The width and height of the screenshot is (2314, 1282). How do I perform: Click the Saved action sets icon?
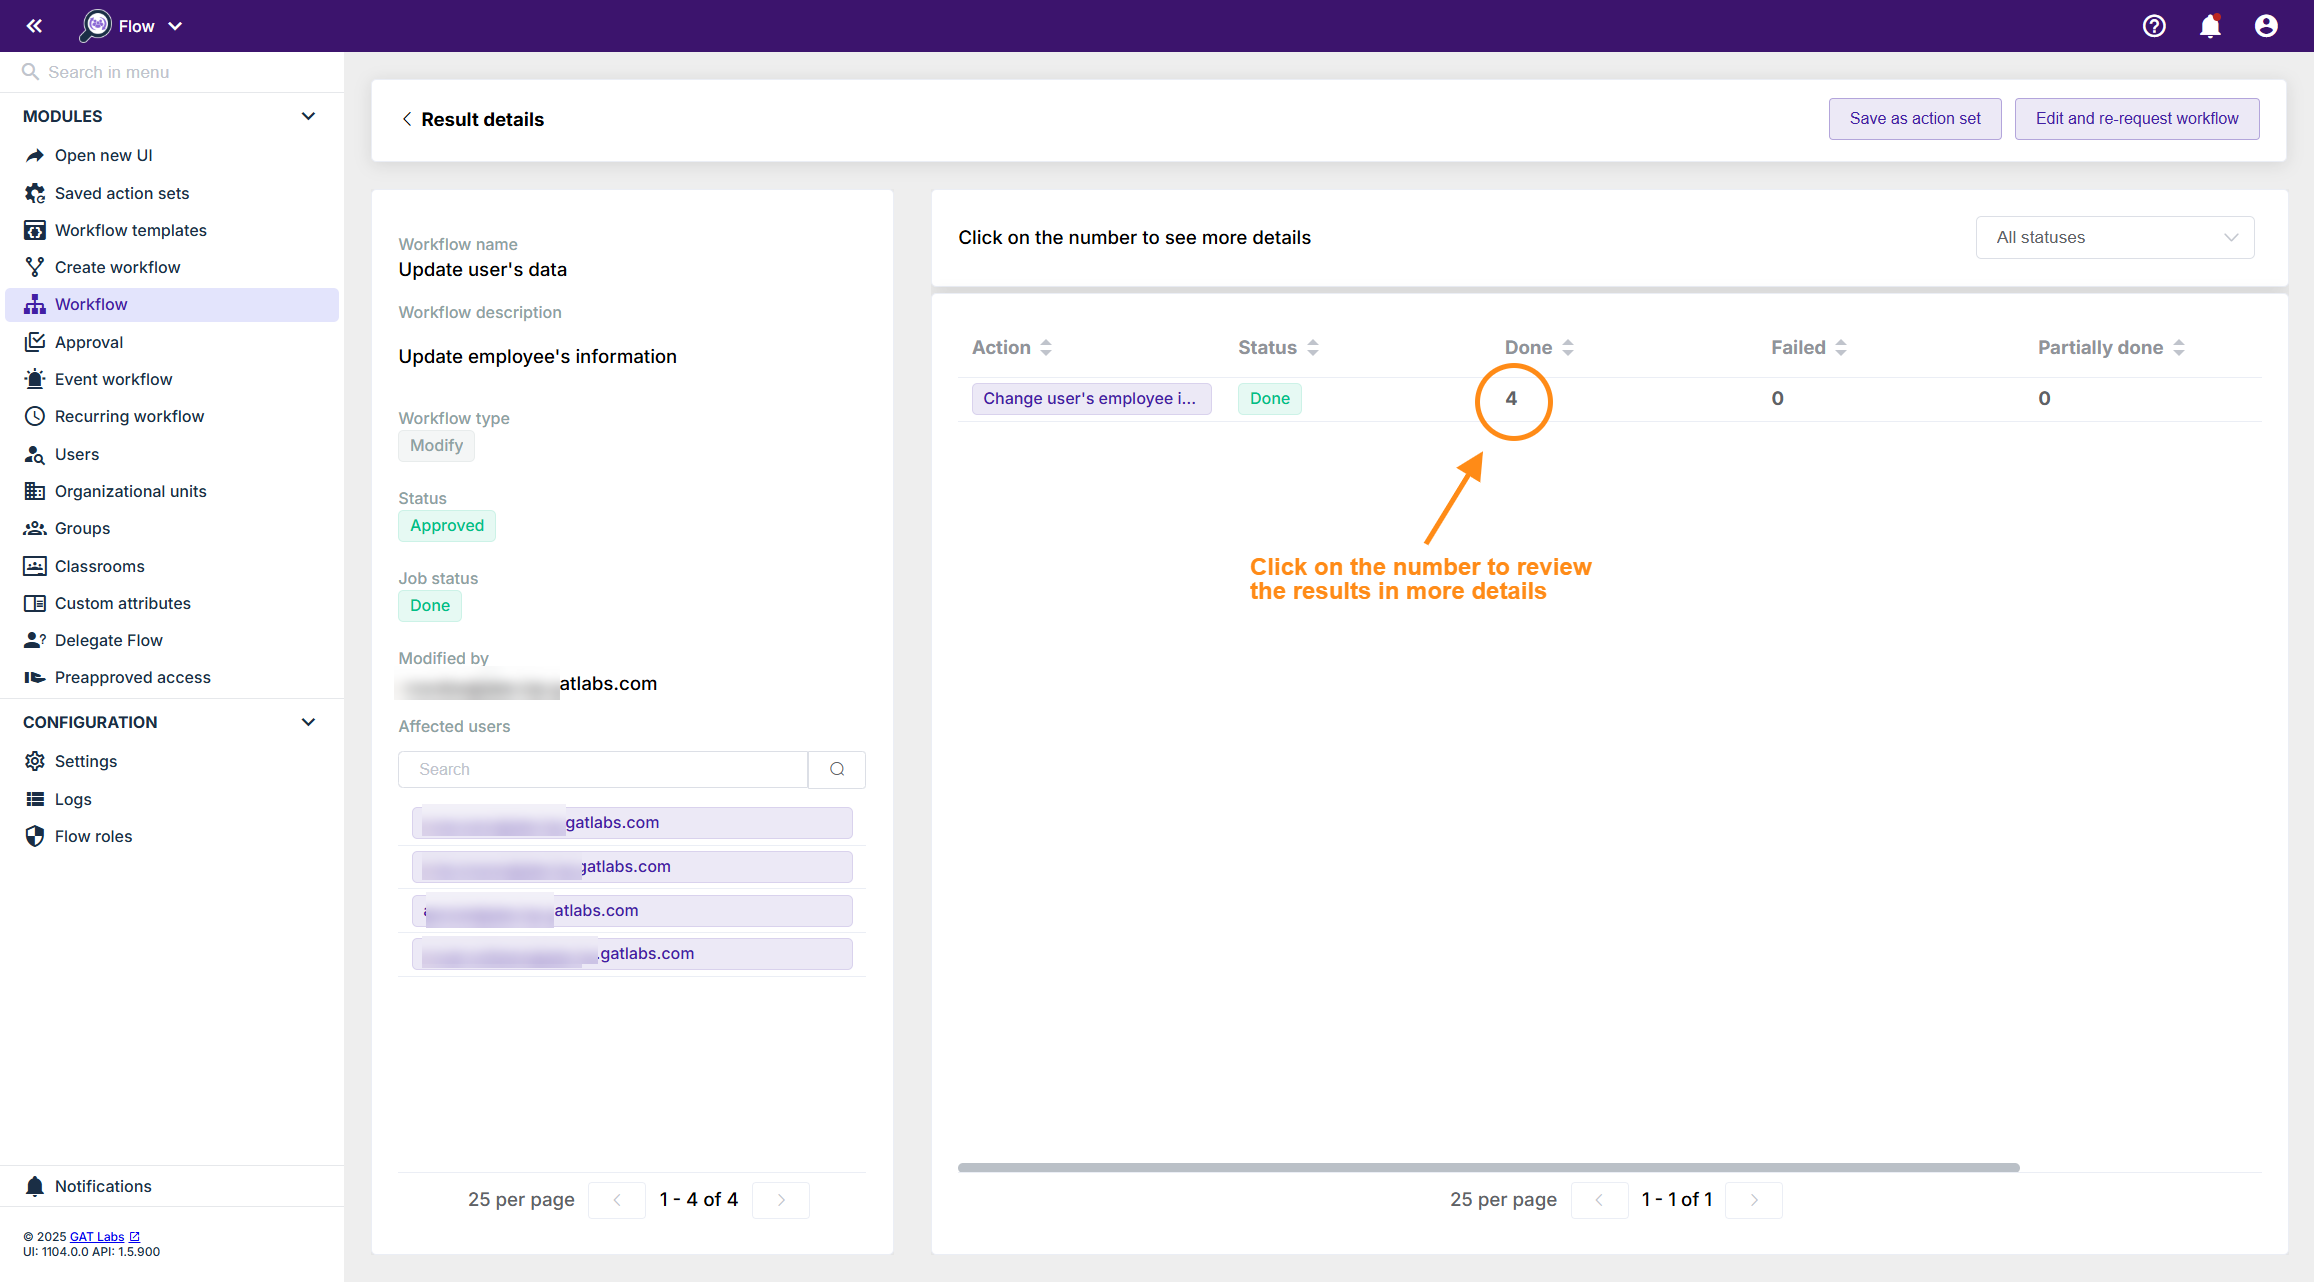35,193
